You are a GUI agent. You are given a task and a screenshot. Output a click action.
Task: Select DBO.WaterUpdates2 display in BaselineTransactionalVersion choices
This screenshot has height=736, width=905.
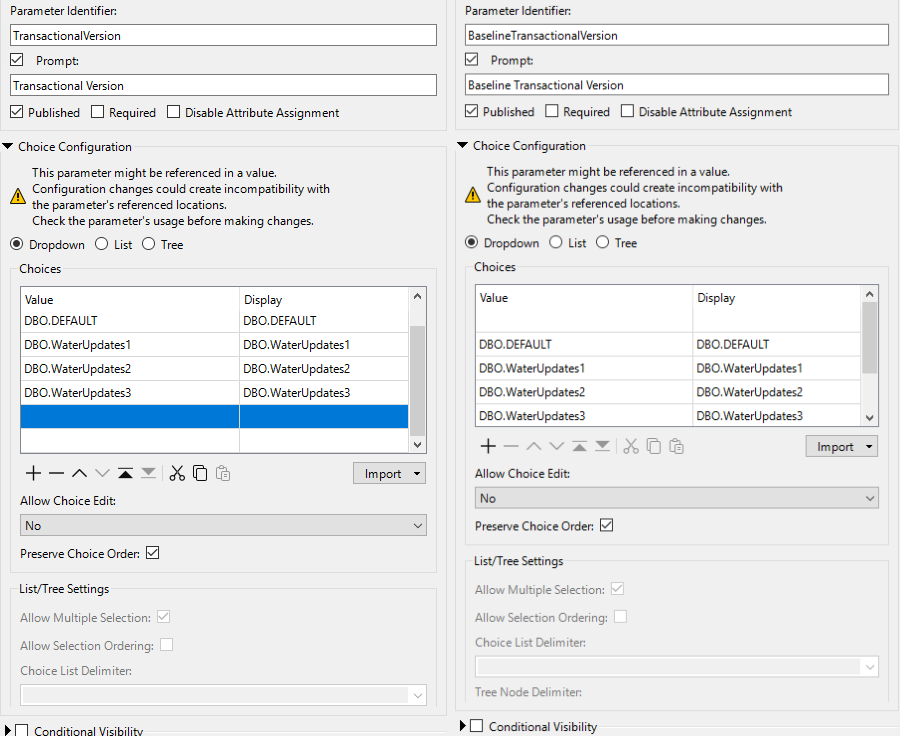coord(776,392)
